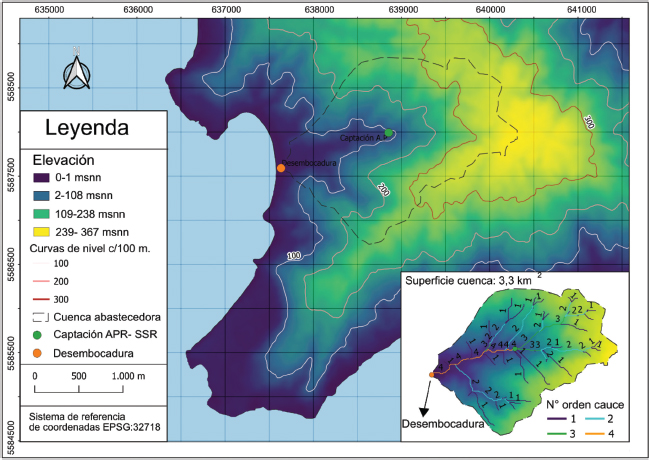Click the 100 contour label on the map
The width and height of the screenshot is (649, 460).
[x=294, y=256]
